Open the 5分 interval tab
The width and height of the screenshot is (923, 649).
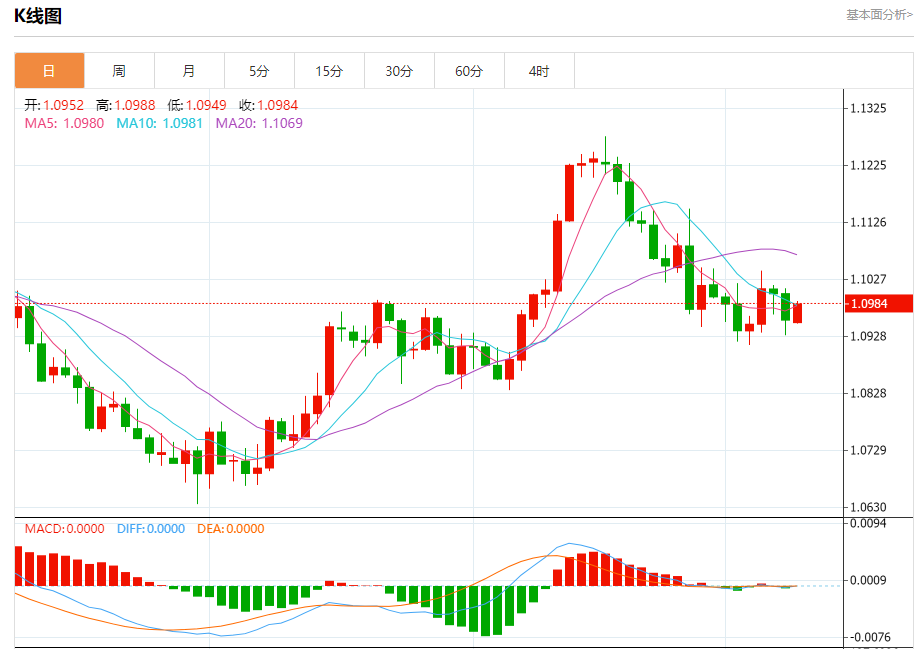(x=260, y=71)
